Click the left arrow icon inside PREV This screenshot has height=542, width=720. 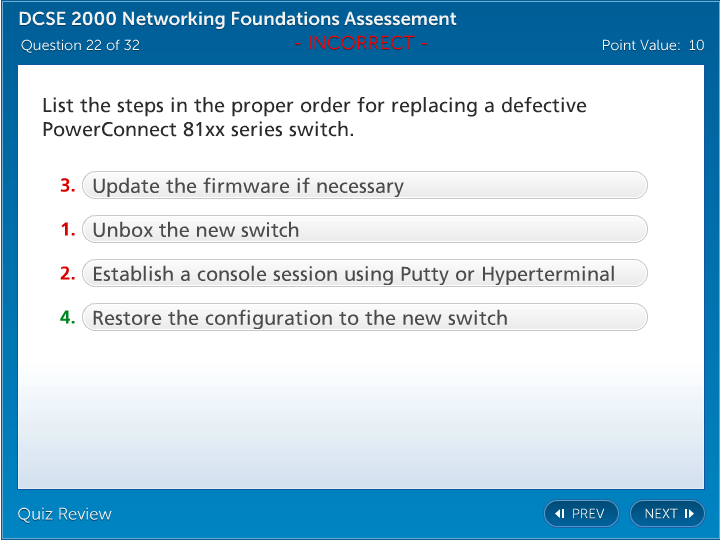[x=560, y=514]
